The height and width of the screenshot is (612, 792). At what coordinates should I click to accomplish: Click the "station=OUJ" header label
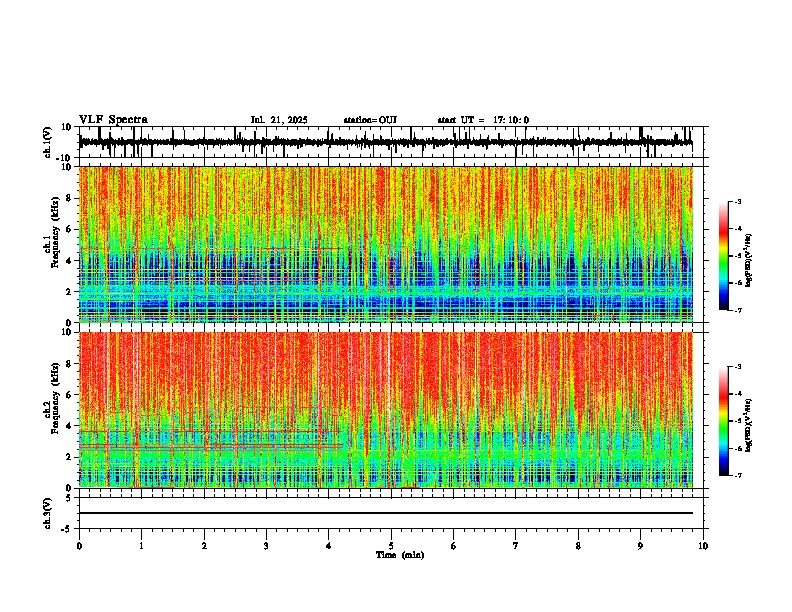[370, 120]
